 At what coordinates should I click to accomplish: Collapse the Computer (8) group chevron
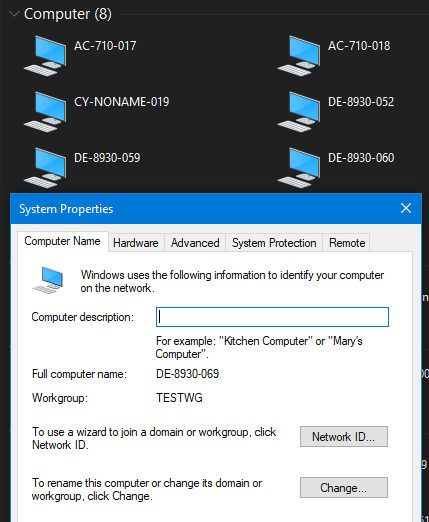coord(14,14)
